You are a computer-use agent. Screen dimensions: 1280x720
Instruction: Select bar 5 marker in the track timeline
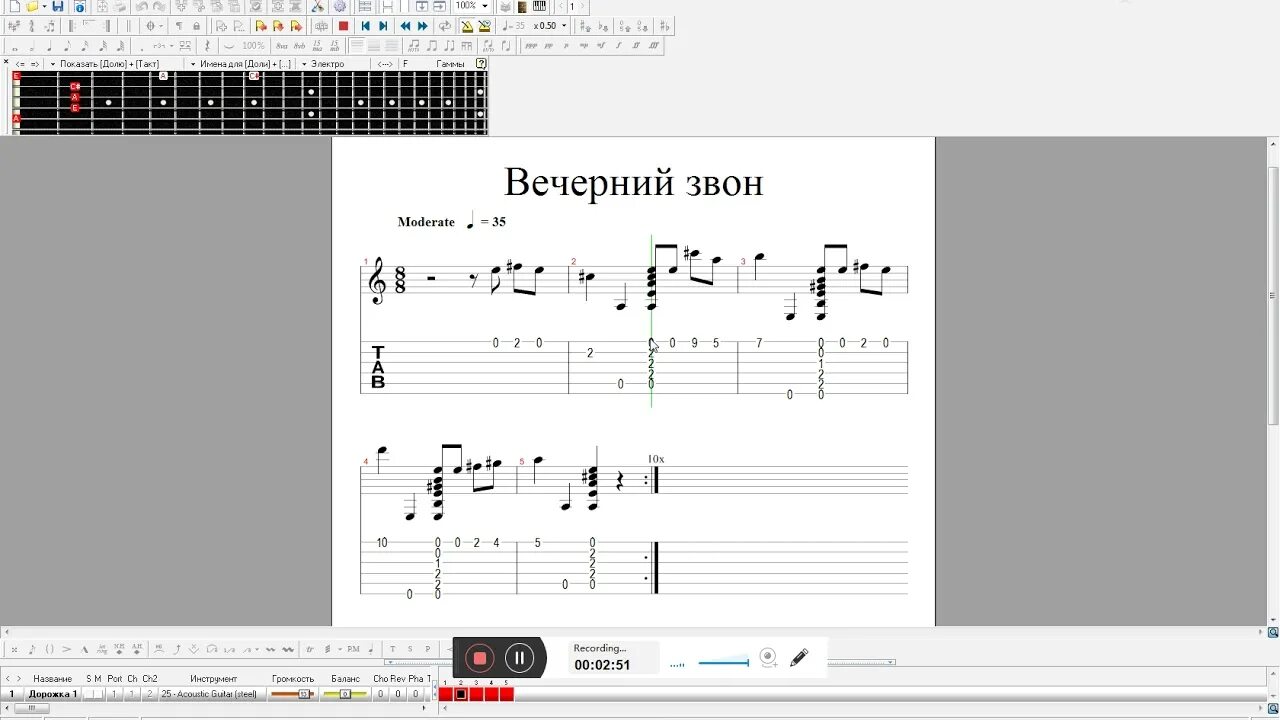click(x=506, y=694)
